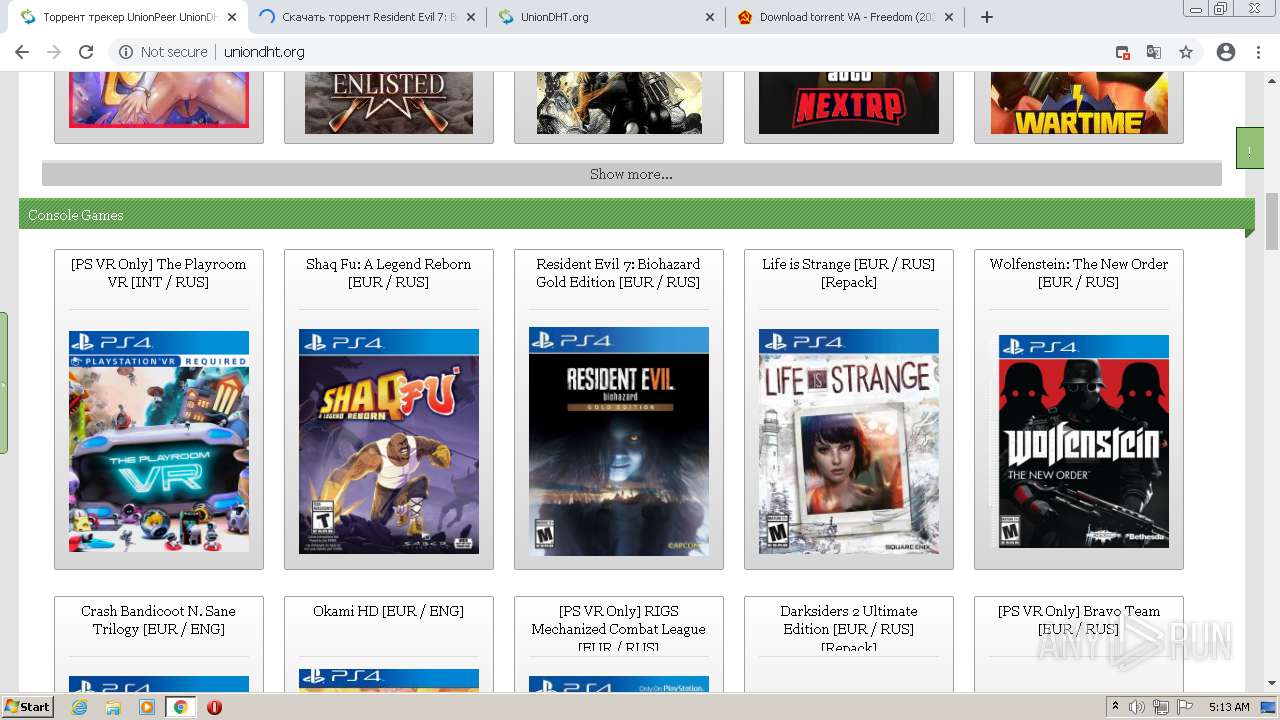Click the browser forward arrow

pyautogui.click(x=54, y=52)
